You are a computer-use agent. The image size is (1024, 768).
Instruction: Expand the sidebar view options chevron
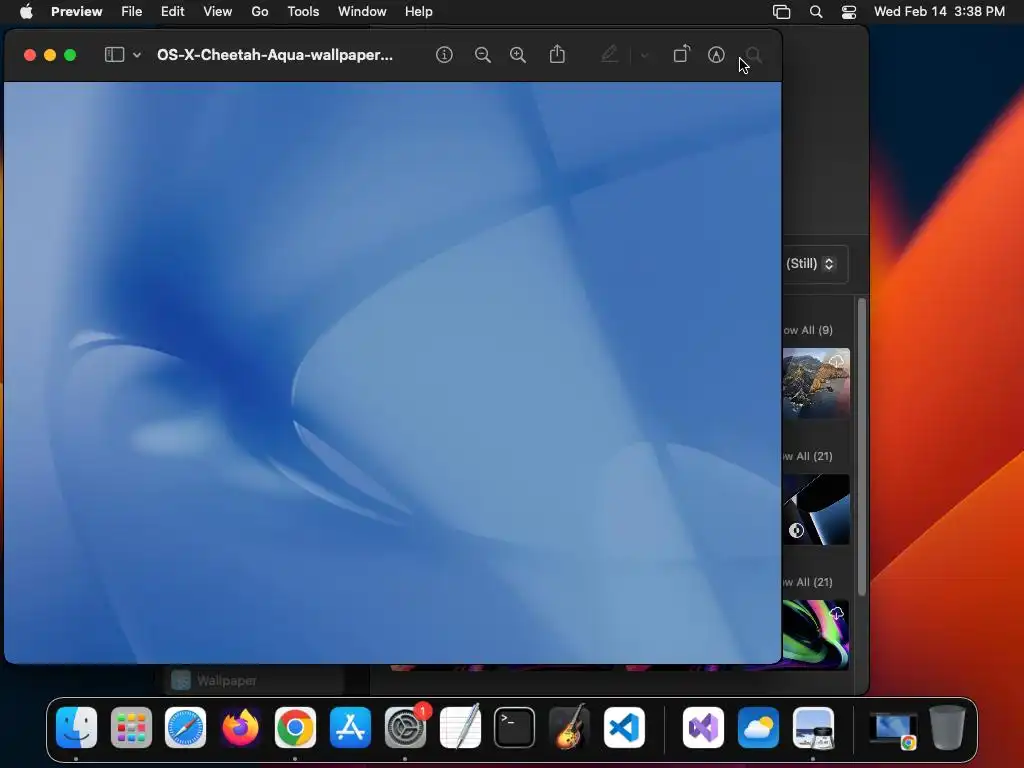coord(136,56)
